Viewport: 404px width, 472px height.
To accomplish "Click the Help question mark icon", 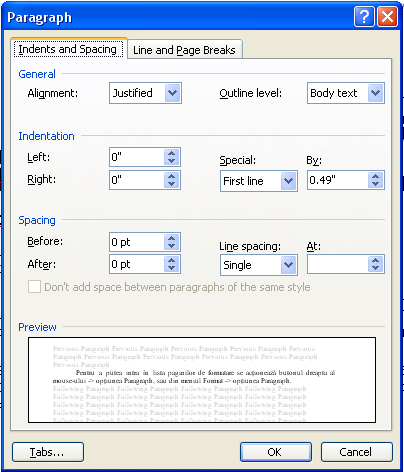I will click(x=364, y=16).
